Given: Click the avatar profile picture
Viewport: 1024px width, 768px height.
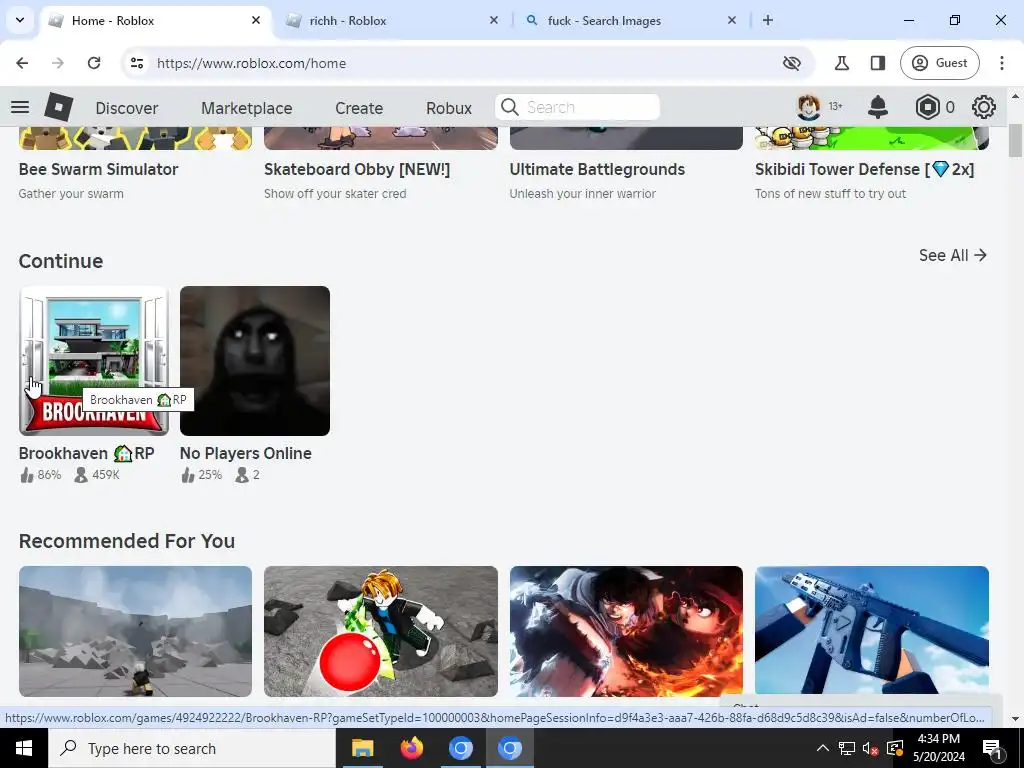Looking at the screenshot, I should click(x=808, y=107).
